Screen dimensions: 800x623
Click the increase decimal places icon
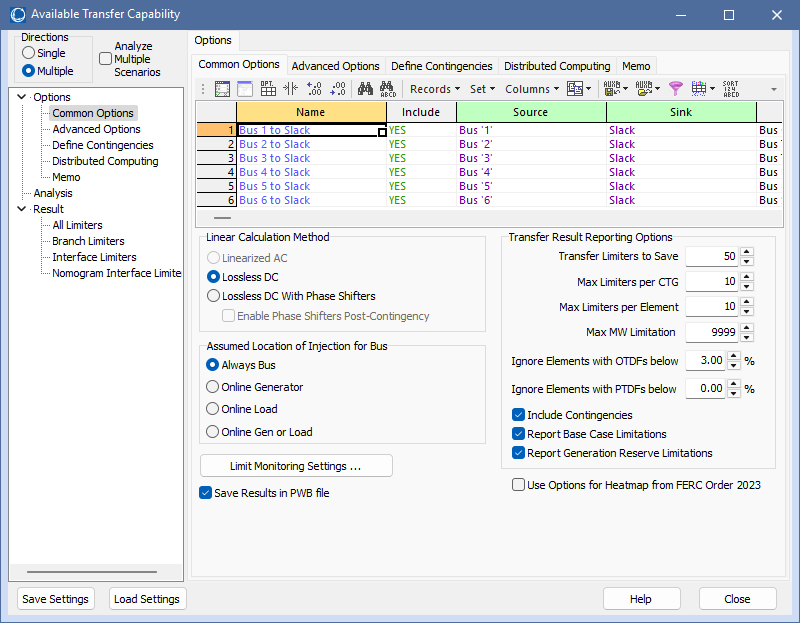pyautogui.click(x=315, y=89)
